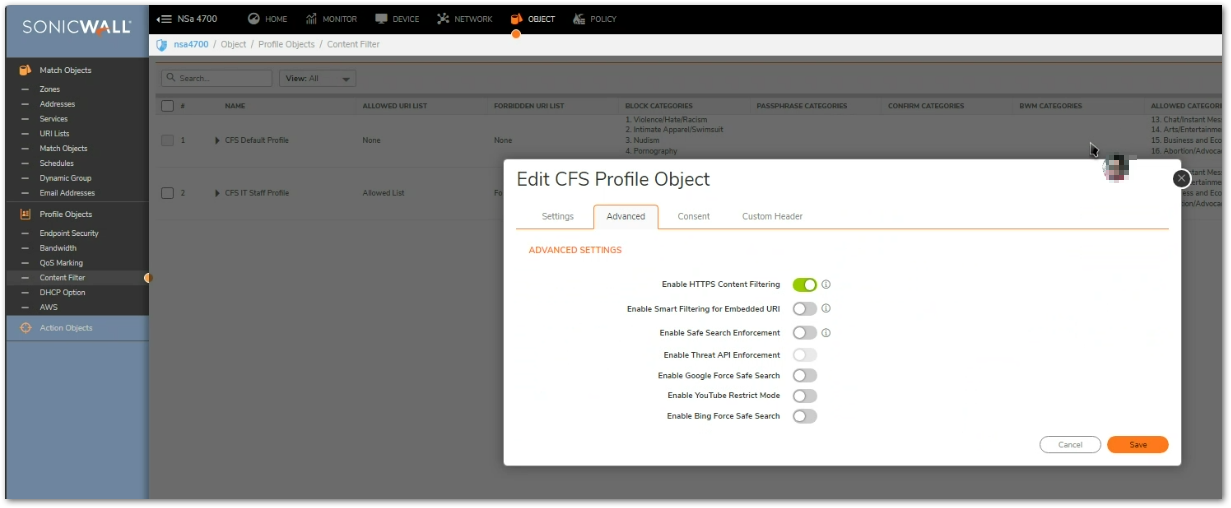The height and width of the screenshot is (508, 1231).
Task: Close the Edit CFS Profile Object dialog
Action: [1181, 178]
